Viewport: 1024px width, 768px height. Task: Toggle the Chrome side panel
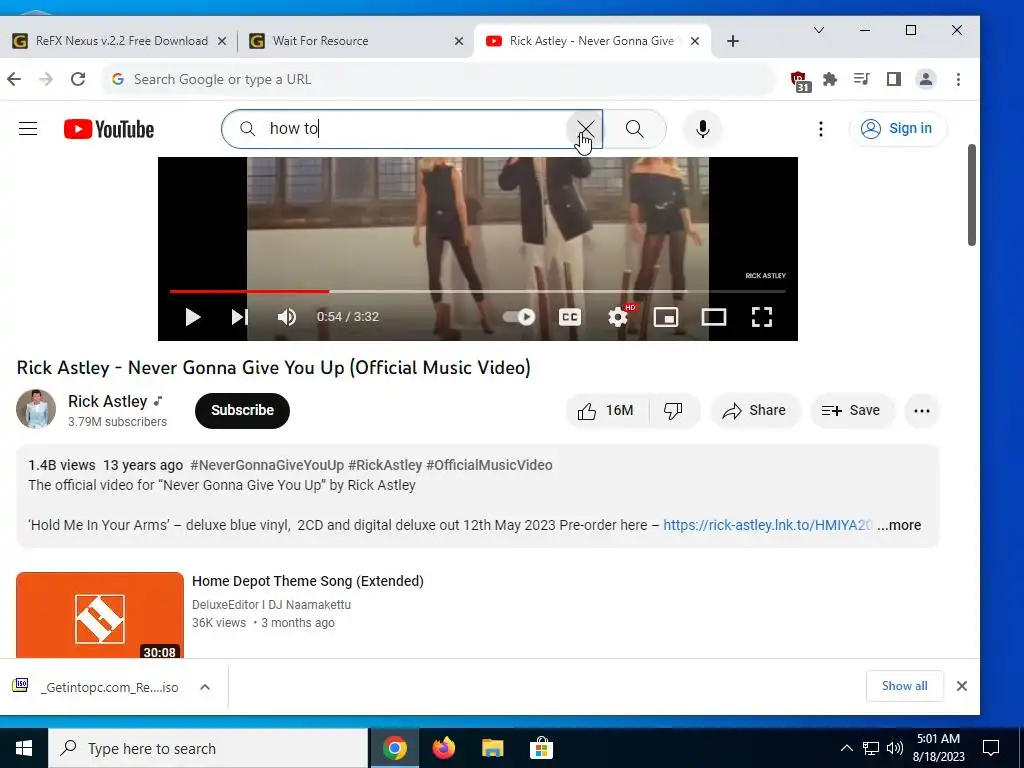893,79
